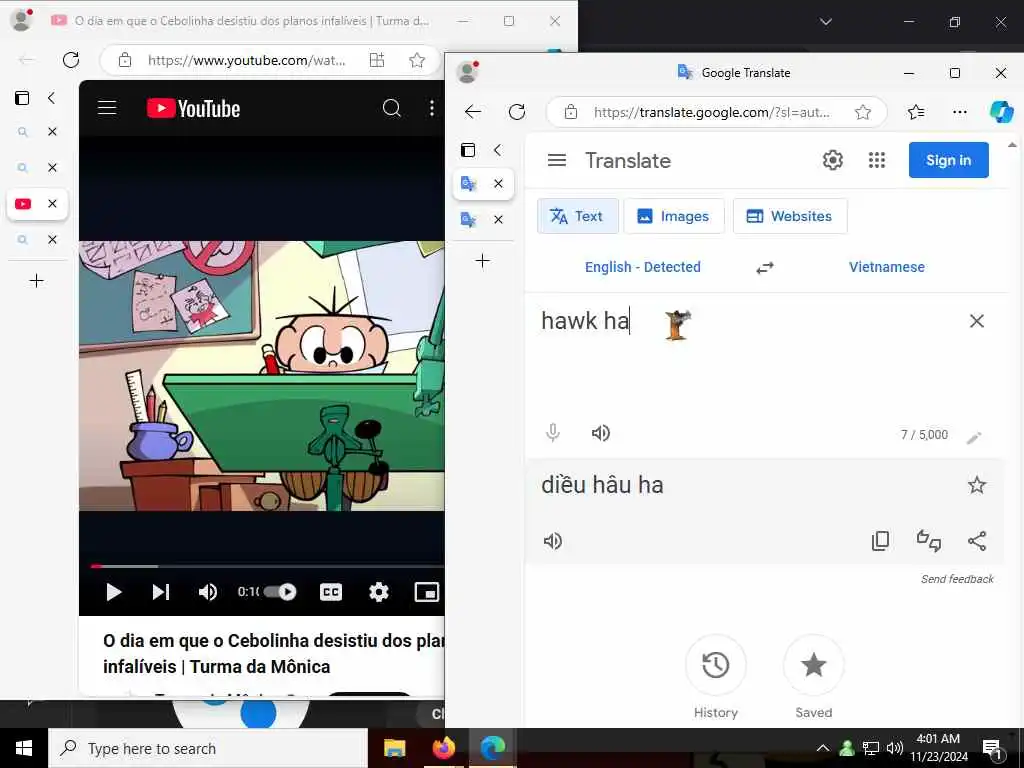Switch to Text translation mode
Image resolution: width=1024 pixels, height=768 pixels.
click(x=577, y=216)
